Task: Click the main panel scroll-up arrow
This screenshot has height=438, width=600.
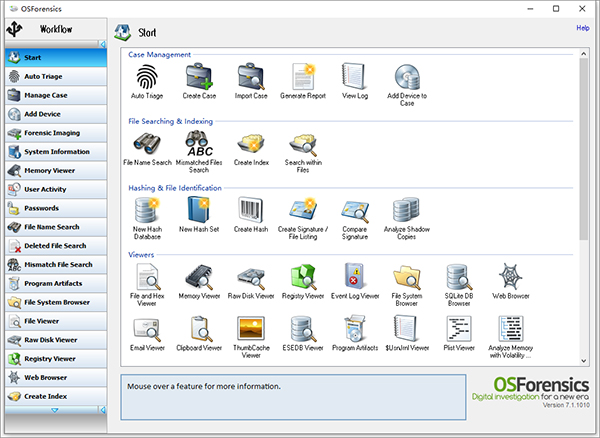Action: tap(584, 54)
